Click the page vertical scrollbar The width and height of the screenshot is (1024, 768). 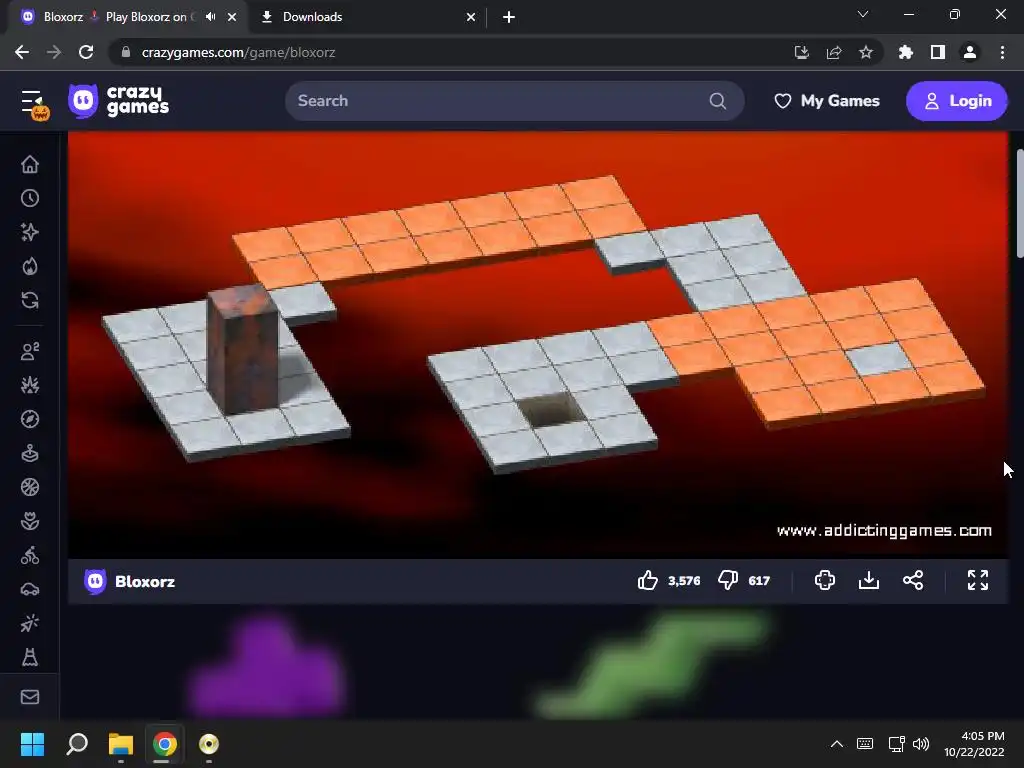tap(1019, 204)
